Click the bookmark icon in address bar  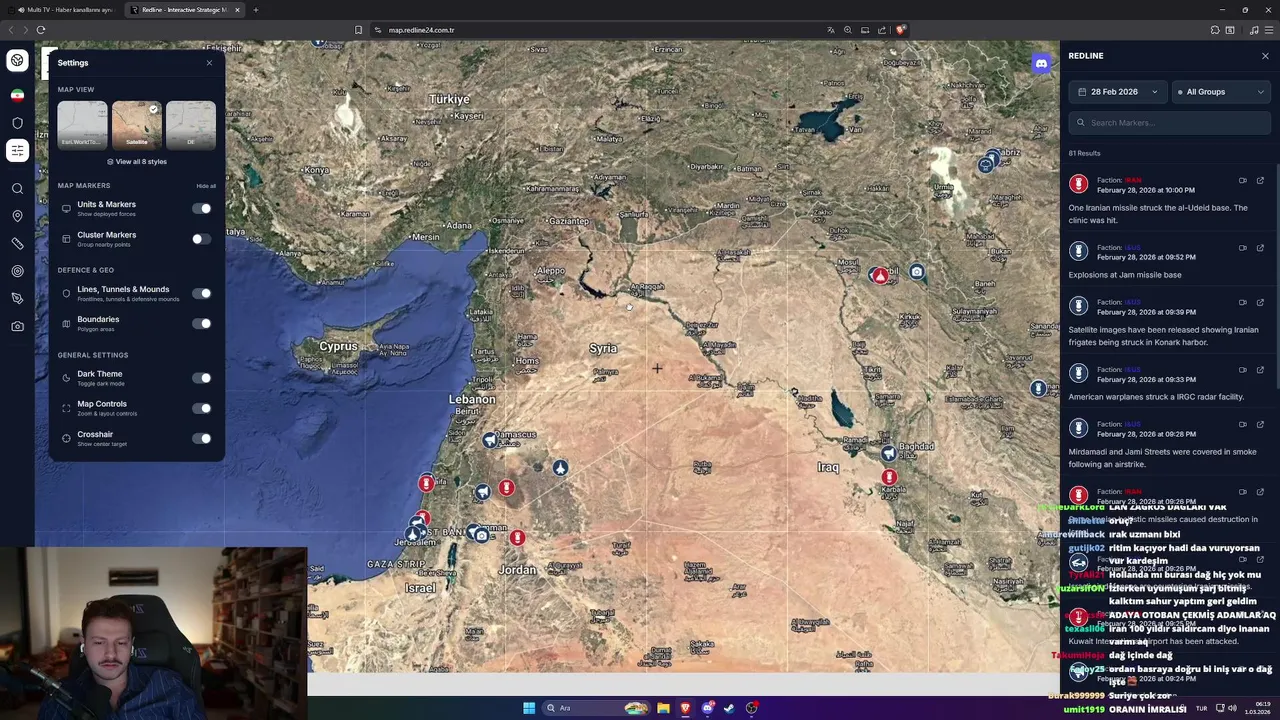(x=358, y=30)
